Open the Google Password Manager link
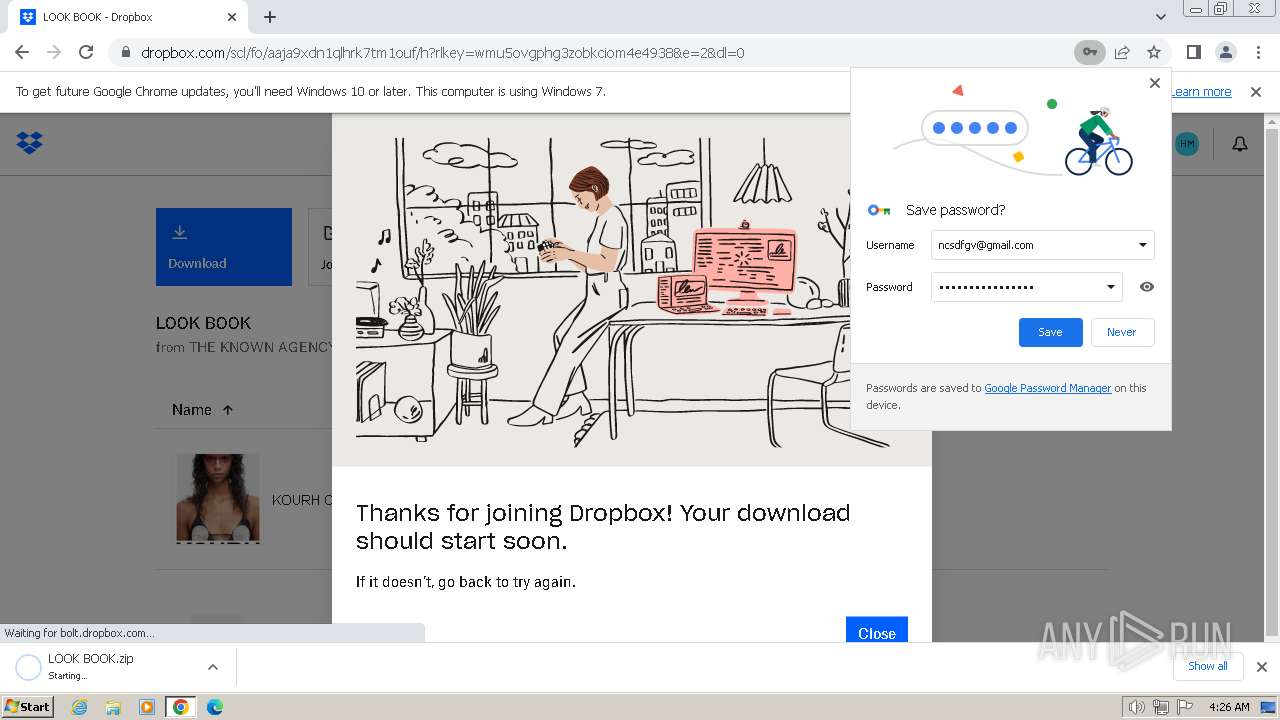 point(1047,388)
